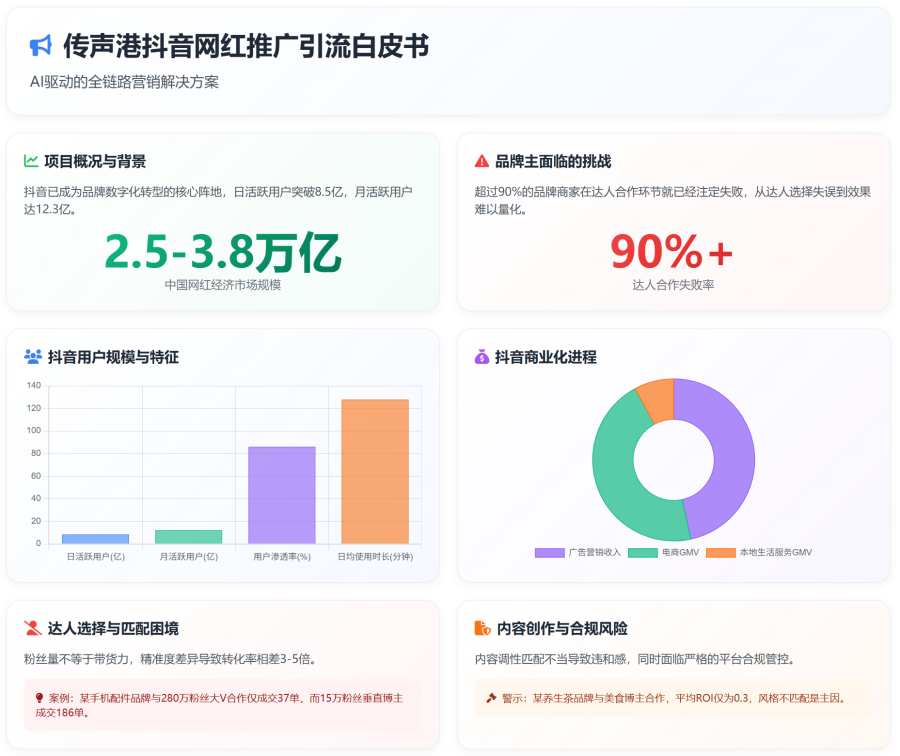This screenshot has width=900, height=756.
Task: Click the purple 用户渗透率 bar
Action: point(282,495)
